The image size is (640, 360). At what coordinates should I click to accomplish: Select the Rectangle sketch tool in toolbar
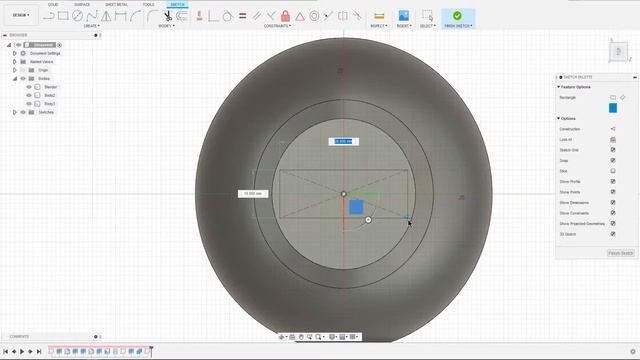click(x=63, y=16)
